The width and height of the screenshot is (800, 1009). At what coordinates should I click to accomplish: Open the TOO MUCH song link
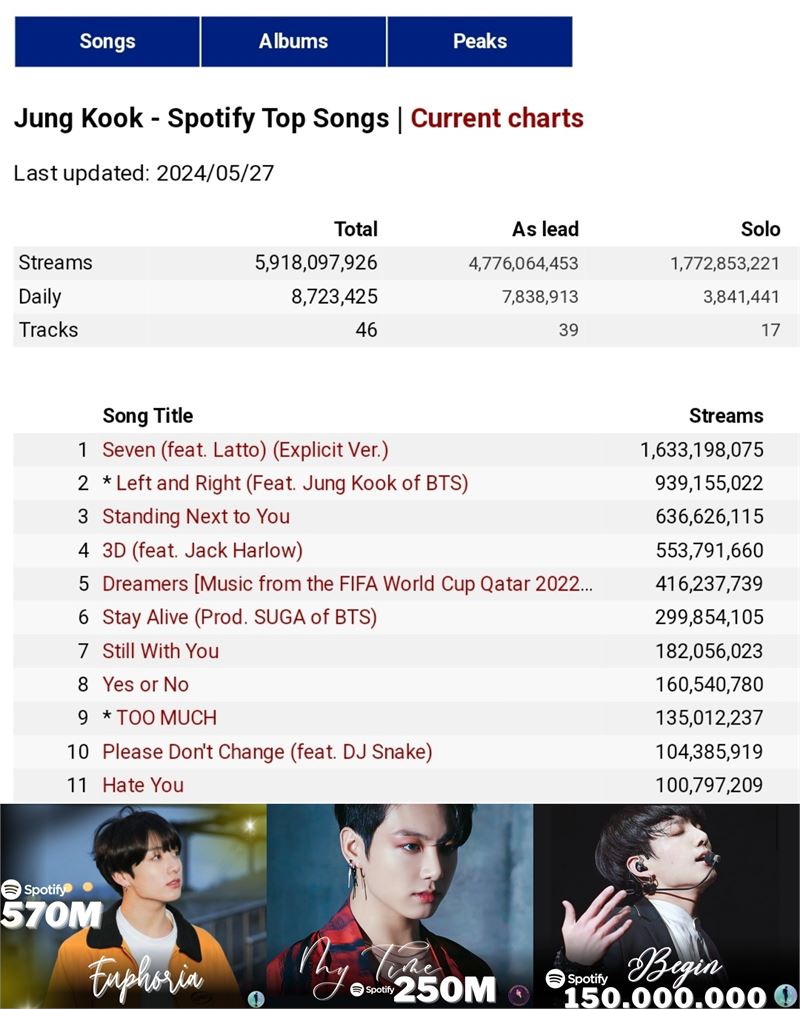(166, 717)
